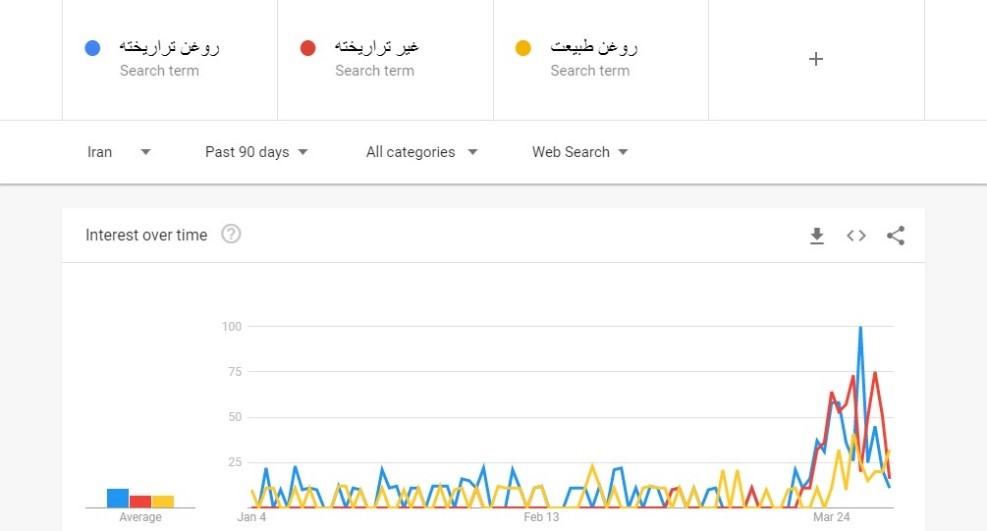Click the Mar 24 date label on the axis
Image resolution: width=987 pixels, height=531 pixels.
831,517
